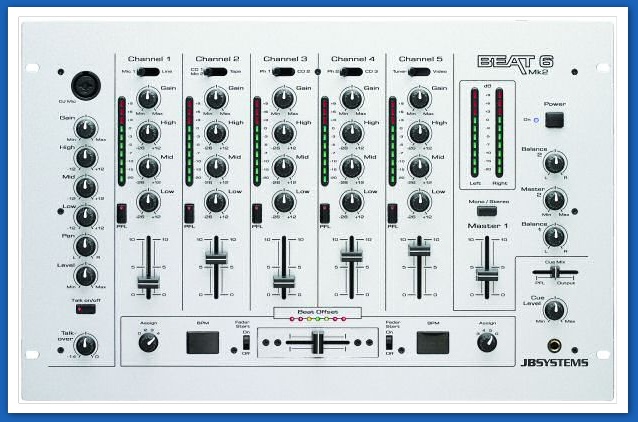Click the Channel 4 volume fader cap

[352, 256]
